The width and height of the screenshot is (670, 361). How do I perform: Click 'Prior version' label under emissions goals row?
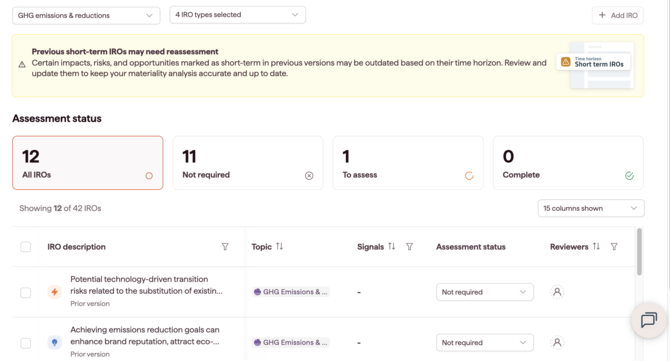(90, 354)
